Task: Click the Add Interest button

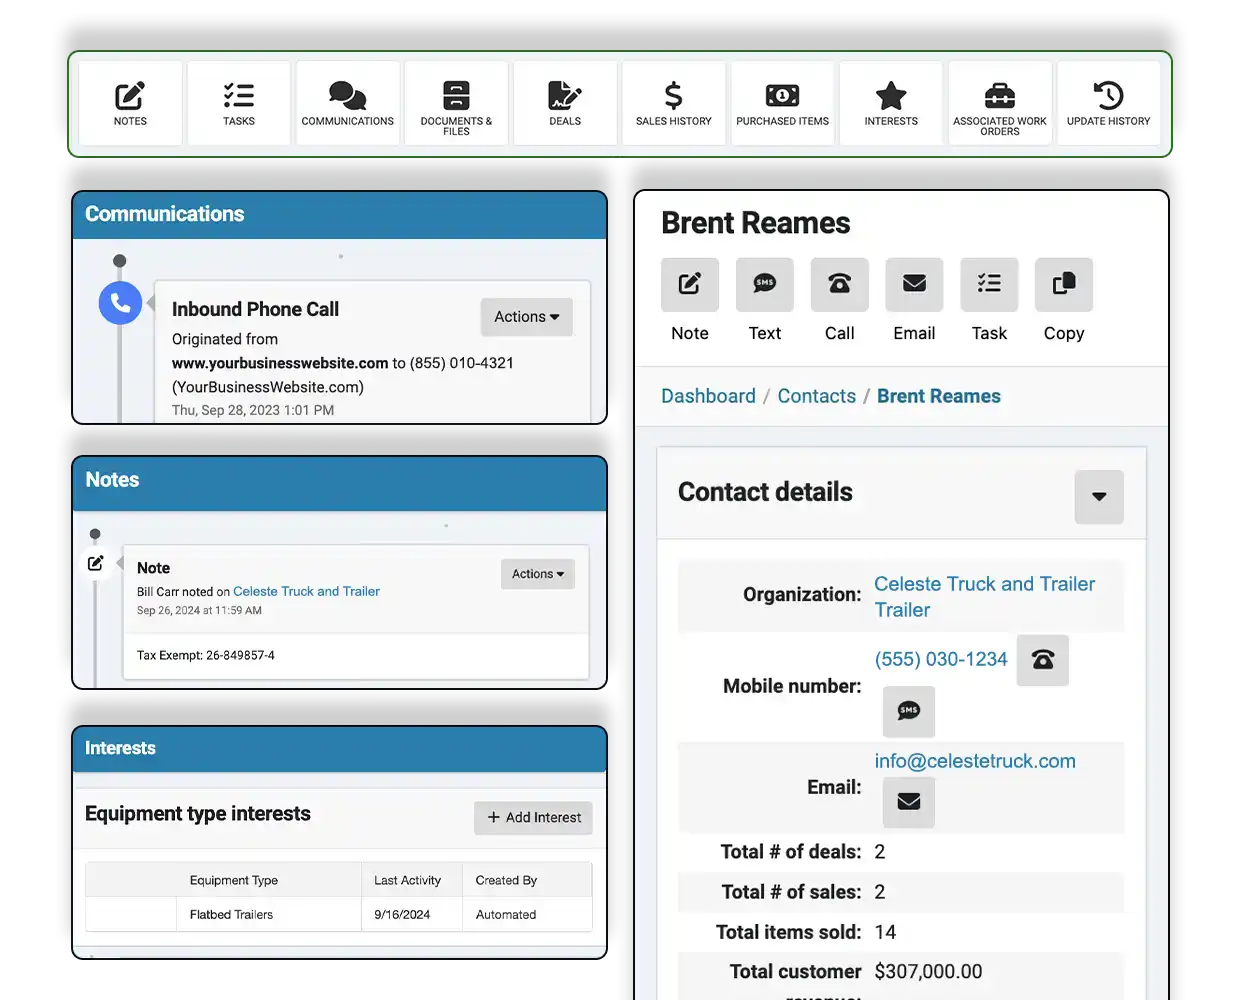Action: [x=533, y=818]
